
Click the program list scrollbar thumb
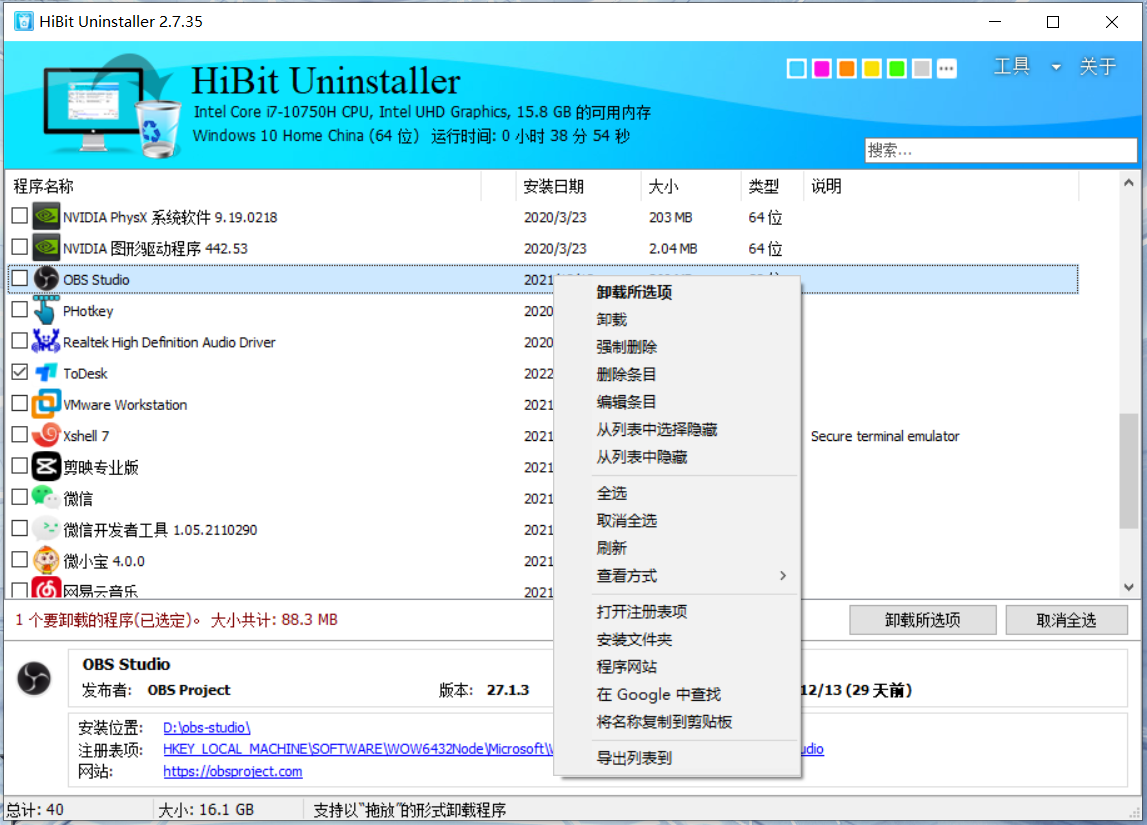coord(1129,470)
